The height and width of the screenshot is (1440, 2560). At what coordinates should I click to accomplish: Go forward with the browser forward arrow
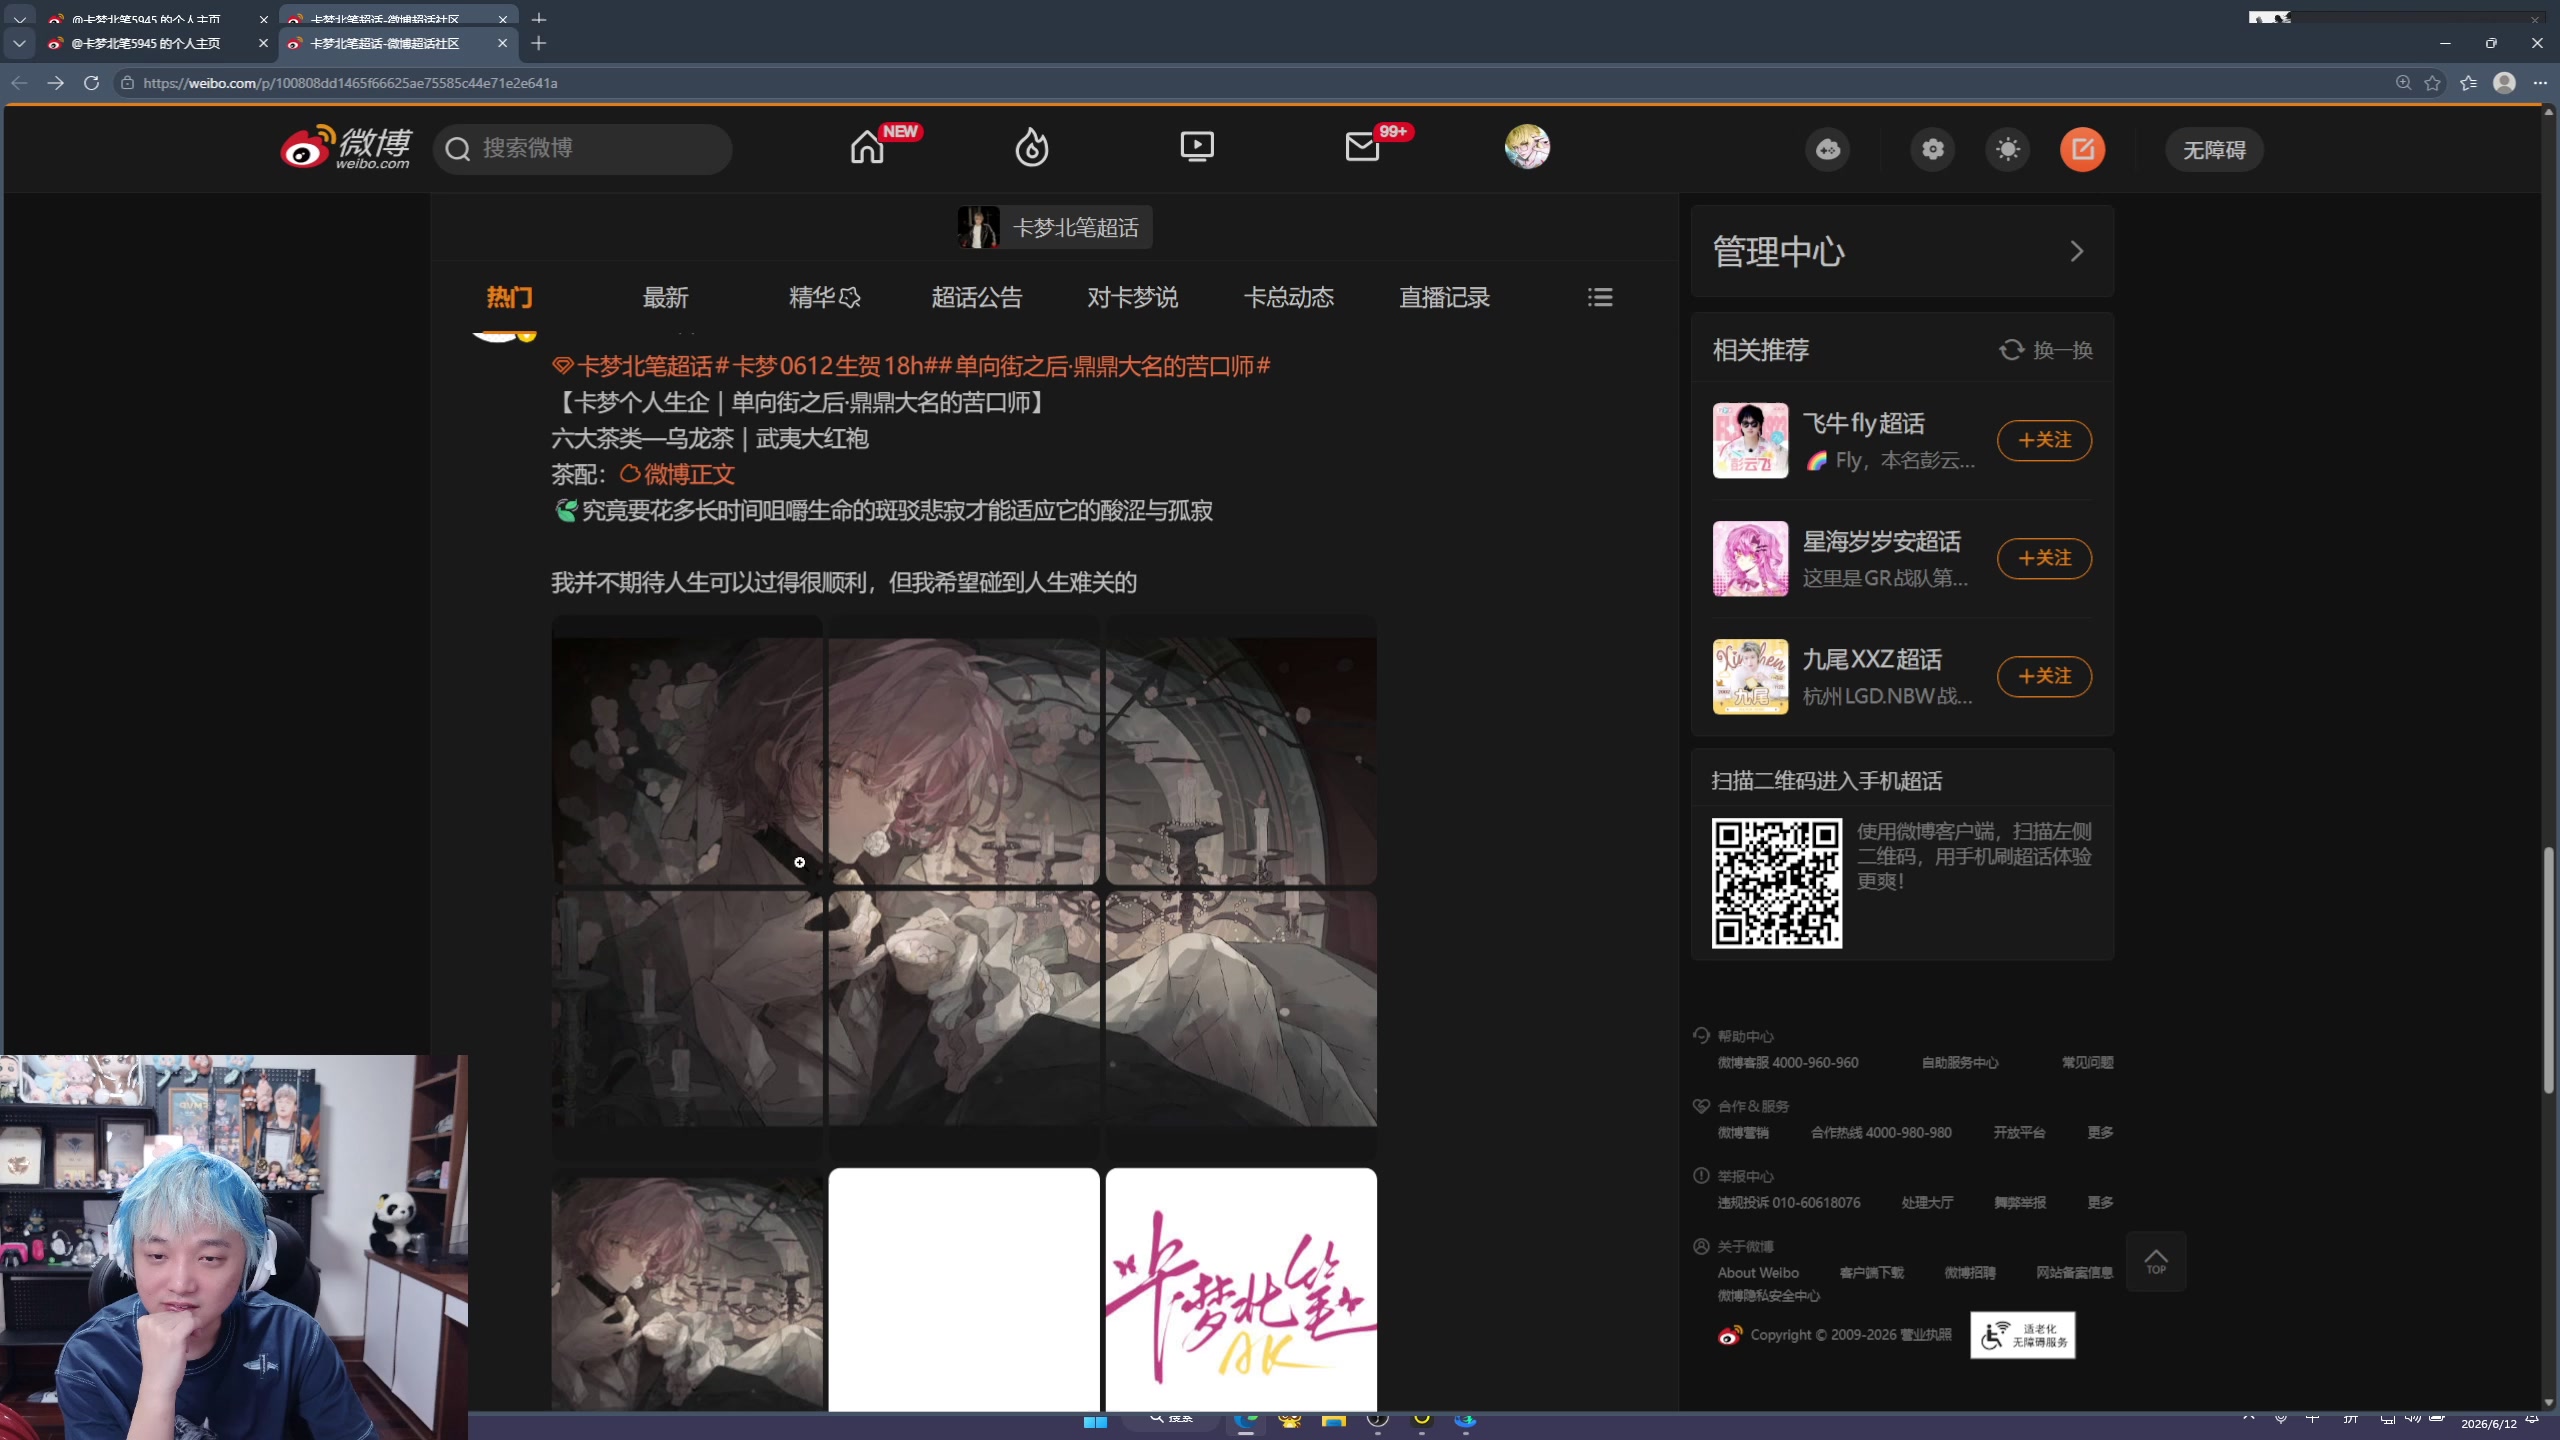[x=55, y=83]
